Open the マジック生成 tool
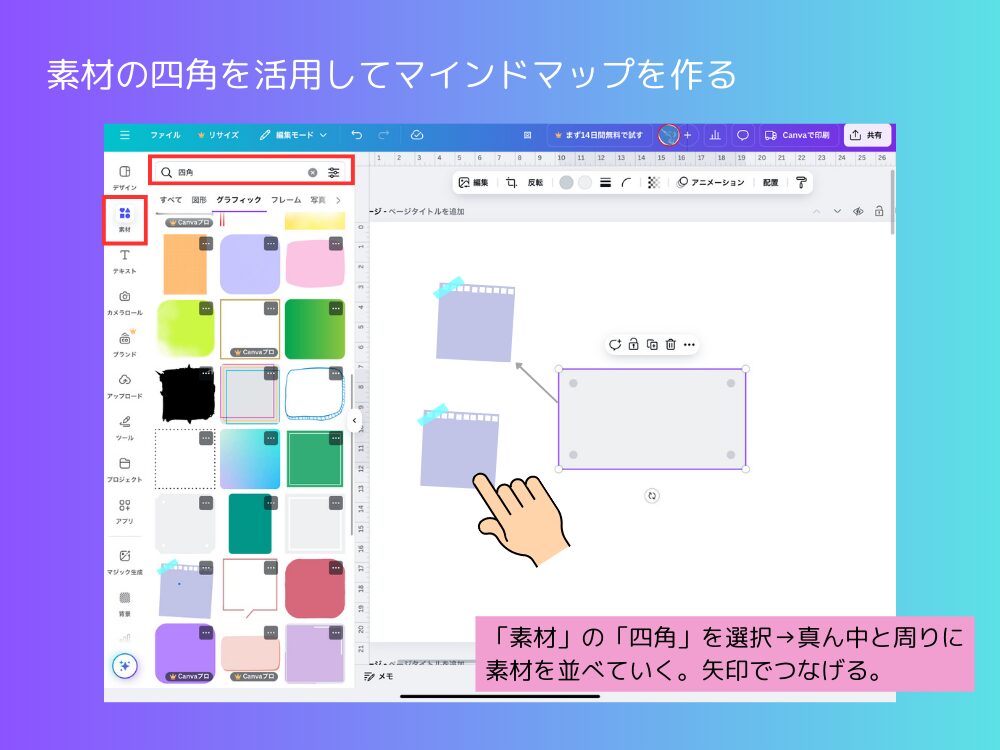The image size is (1000, 750). (x=124, y=561)
